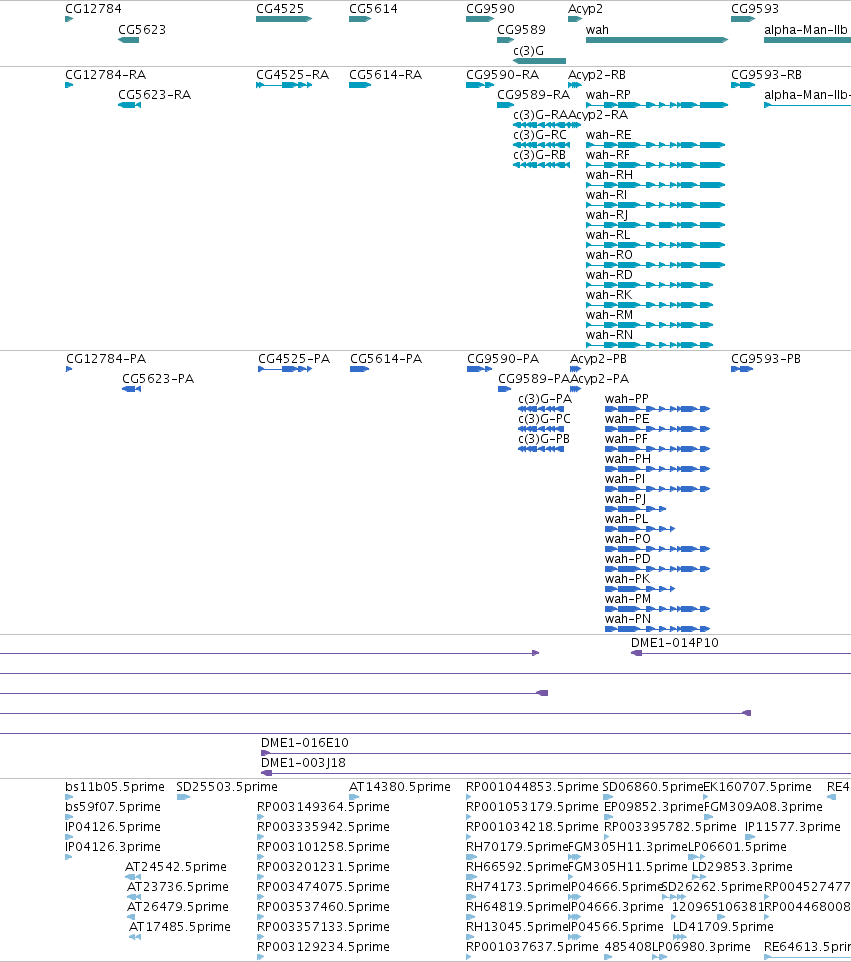Click the CG5614-RA transcript label
This screenshot has width=851, height=962.
[x=385, y=75]
